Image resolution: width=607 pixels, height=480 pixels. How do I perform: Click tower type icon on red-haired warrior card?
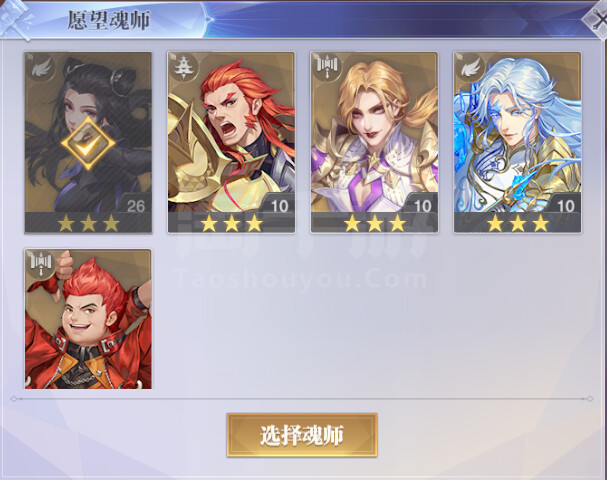(x=183, y=68)
